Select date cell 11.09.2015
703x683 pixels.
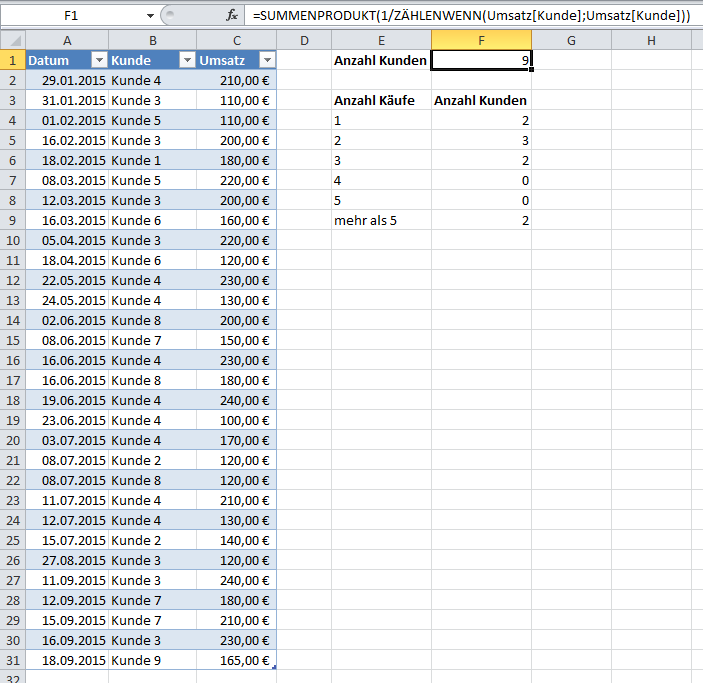pos(67,580)
